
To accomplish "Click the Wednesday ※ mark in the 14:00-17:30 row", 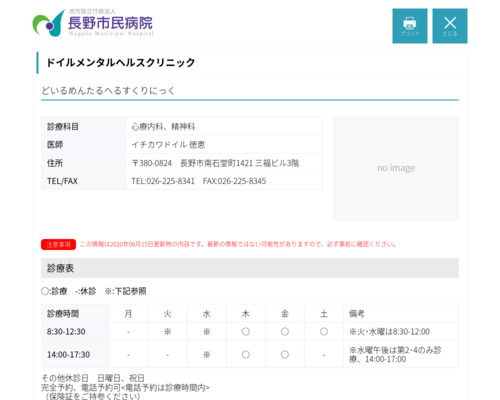I will [207, 355].
